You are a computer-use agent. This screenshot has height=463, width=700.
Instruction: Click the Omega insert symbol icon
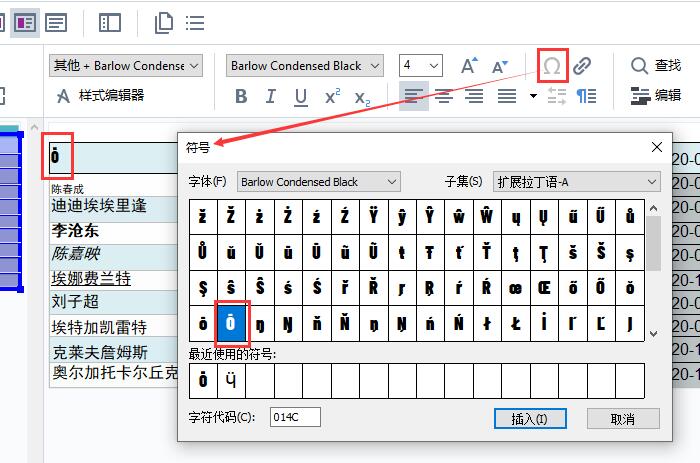point(552,66)
